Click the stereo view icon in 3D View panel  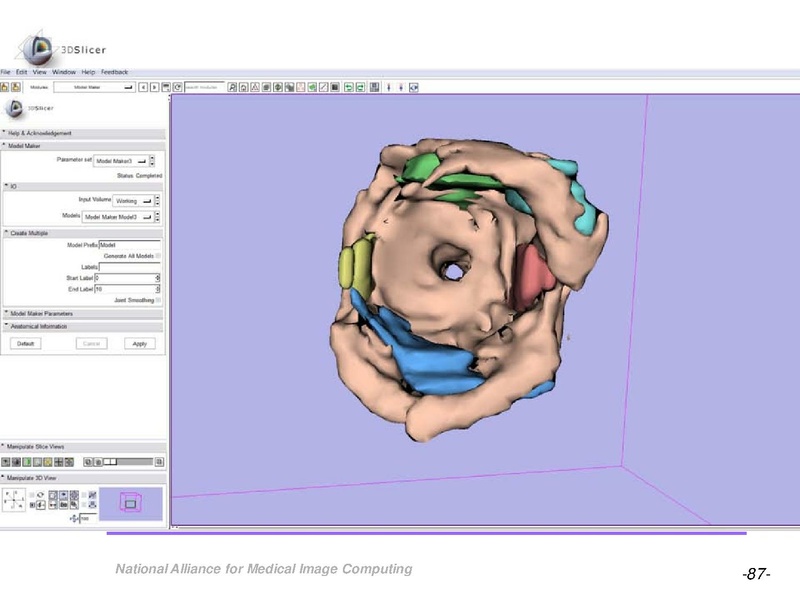53,505
